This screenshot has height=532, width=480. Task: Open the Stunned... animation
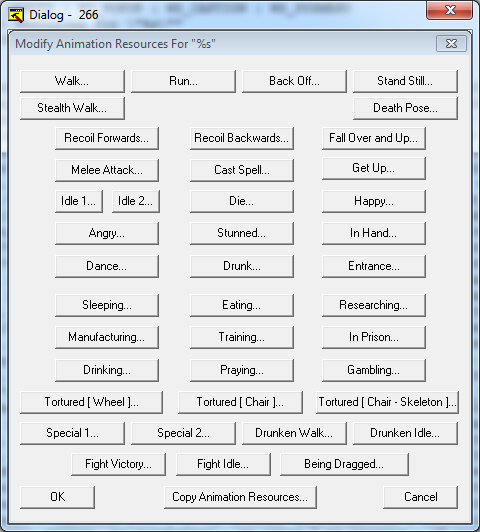click(242, 233)
